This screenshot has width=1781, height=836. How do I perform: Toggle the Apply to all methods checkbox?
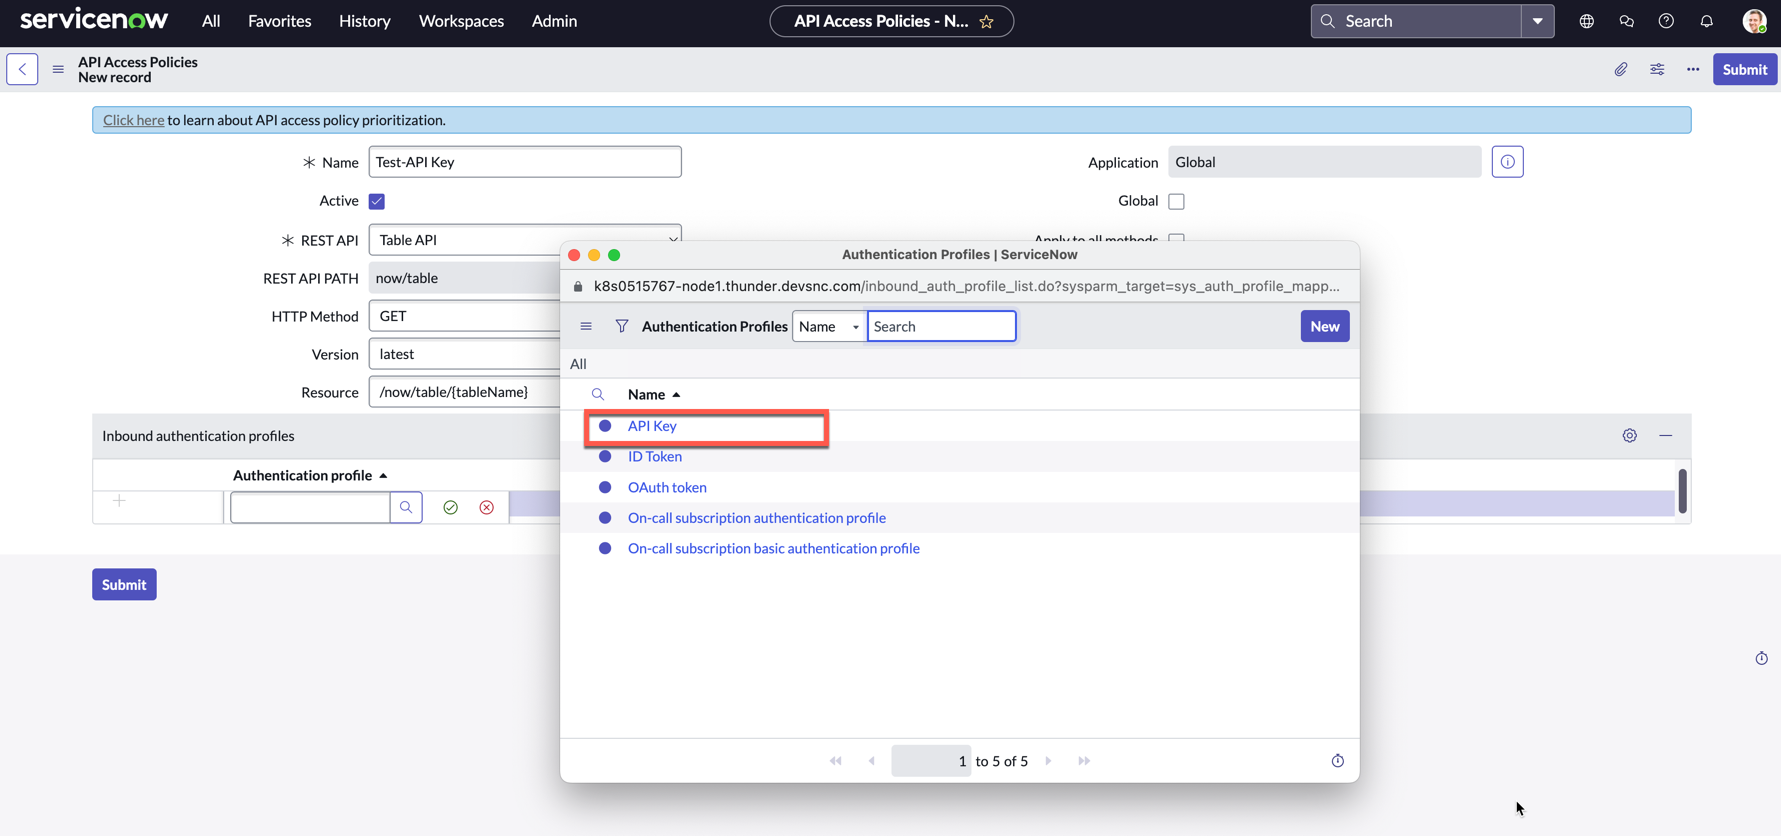click(x=1177, y=238)
